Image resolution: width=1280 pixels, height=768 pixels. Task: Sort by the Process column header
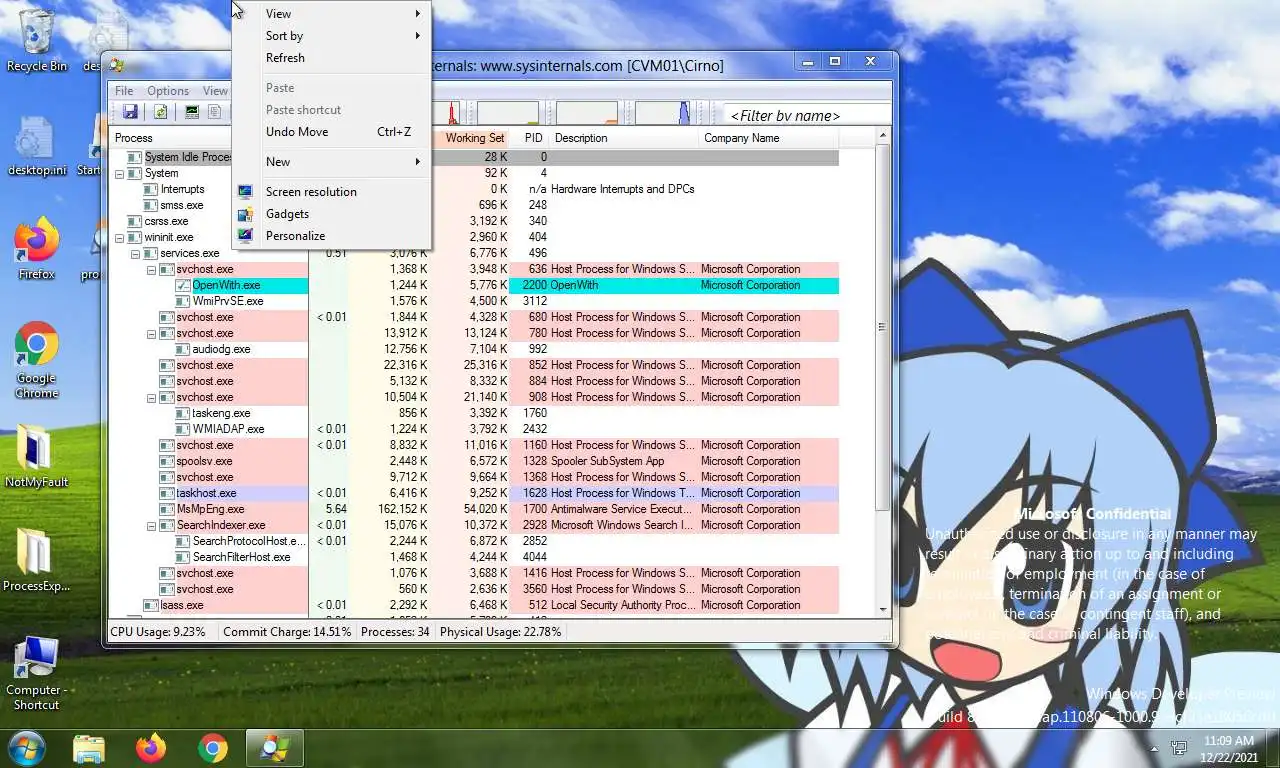pyautogui.click(x=170, y=138)
